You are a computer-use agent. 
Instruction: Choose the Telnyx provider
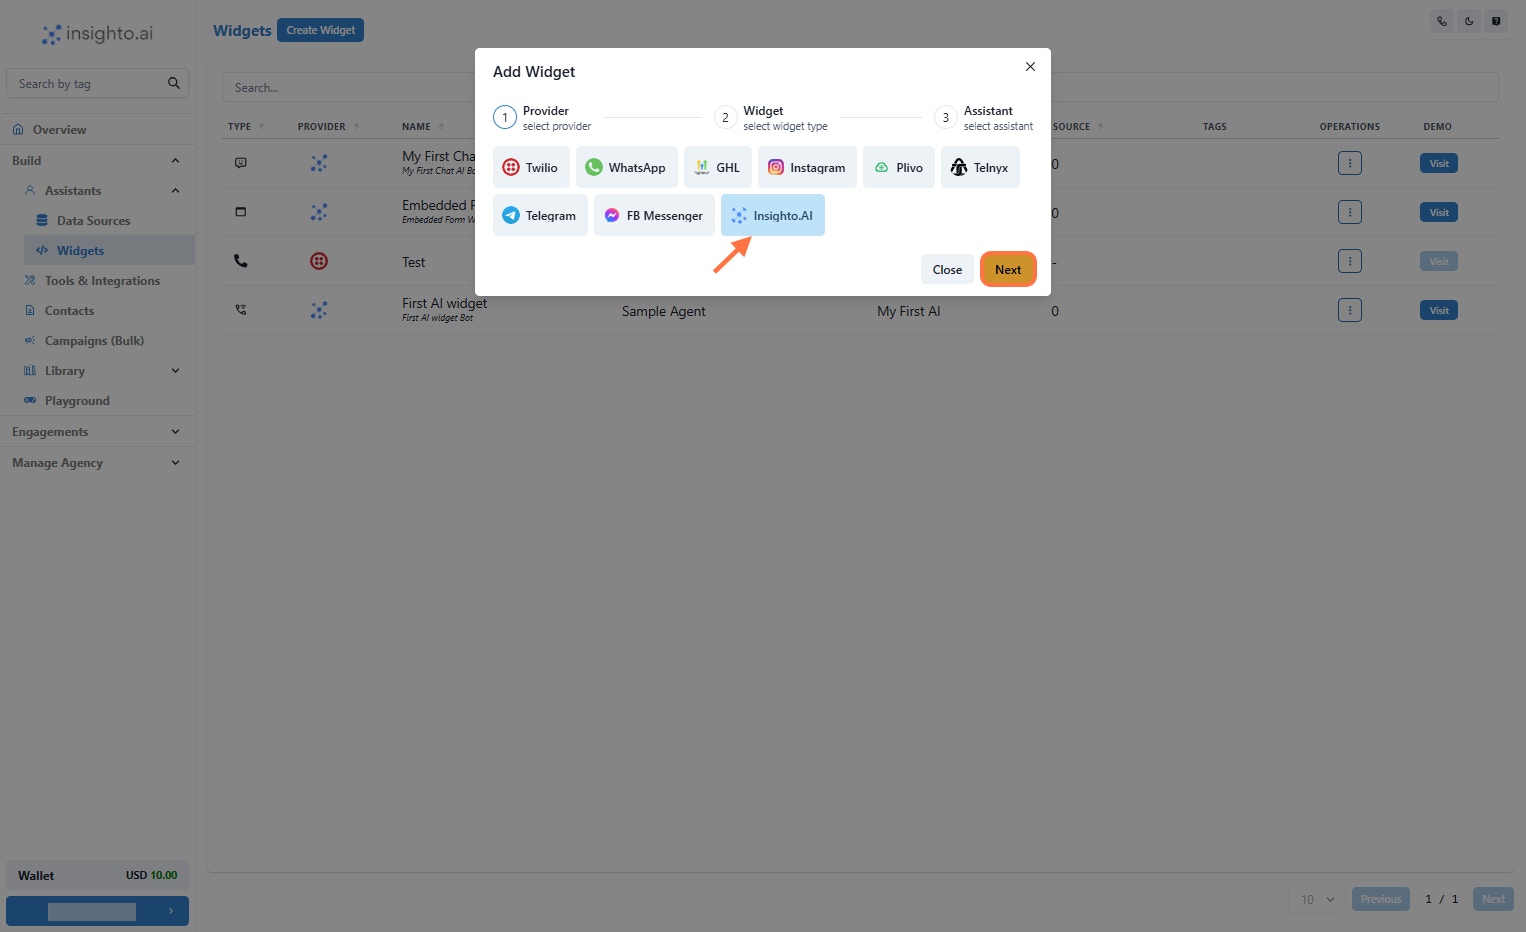coord(980,167)
